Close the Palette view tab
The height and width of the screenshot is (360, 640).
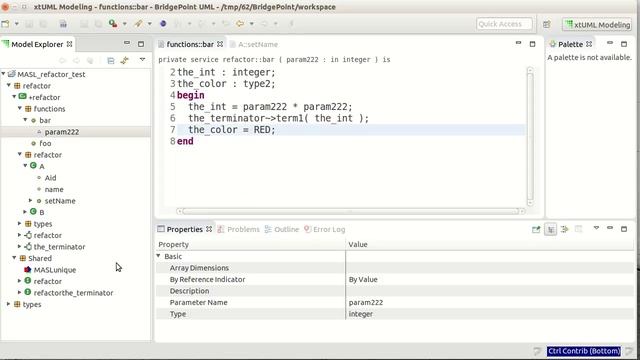[589, 44]
